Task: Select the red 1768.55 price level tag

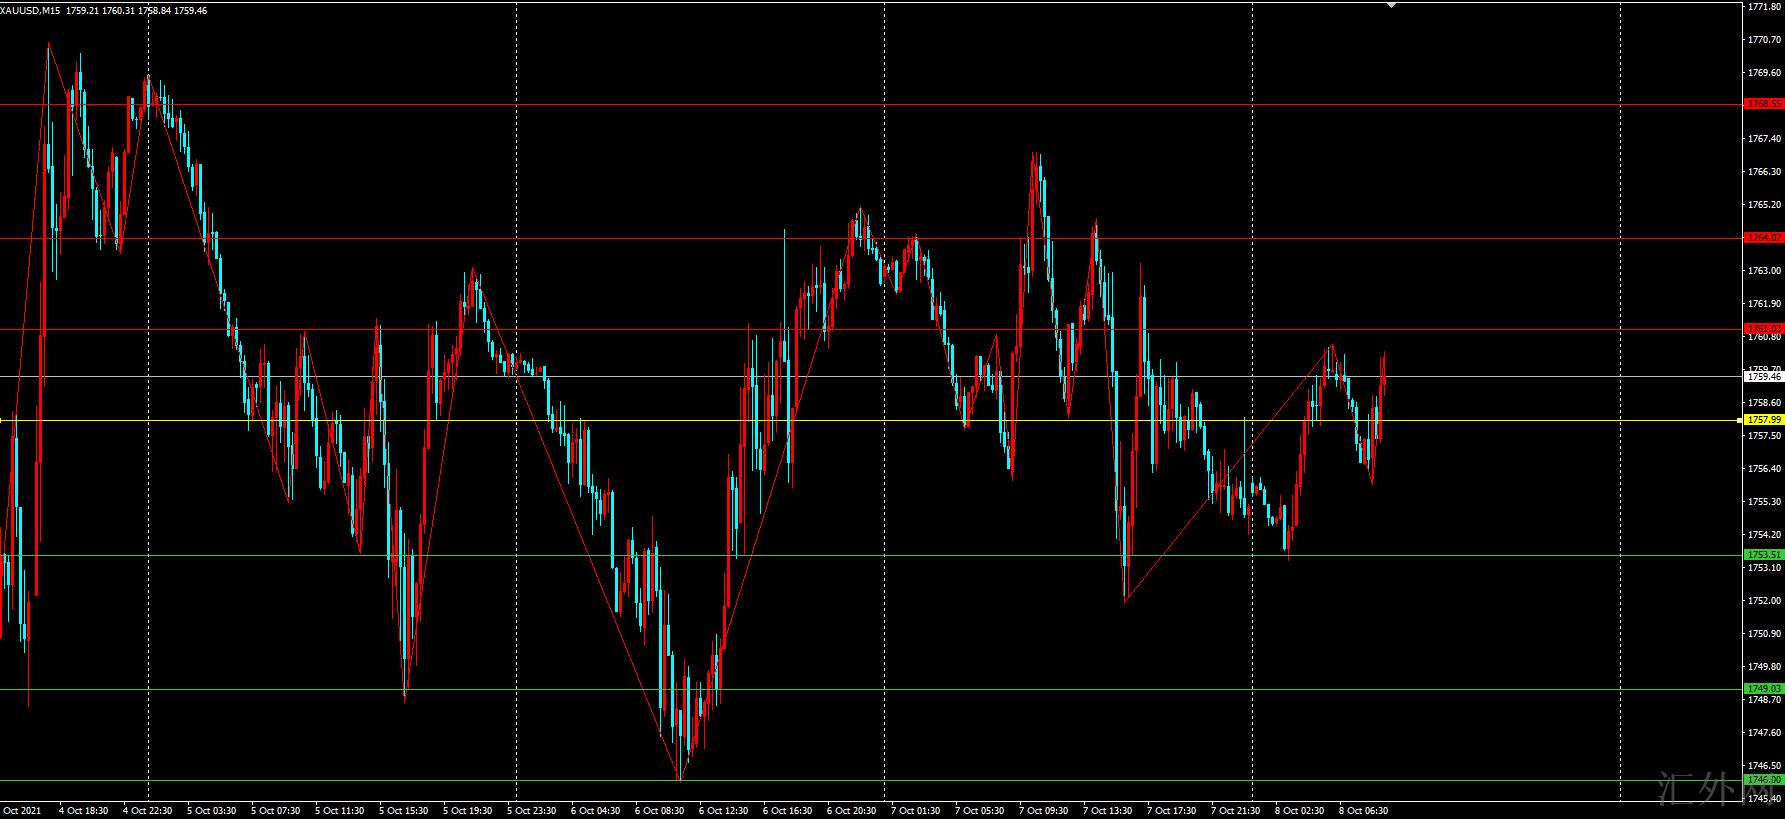Action: [x=1763, y=104]
